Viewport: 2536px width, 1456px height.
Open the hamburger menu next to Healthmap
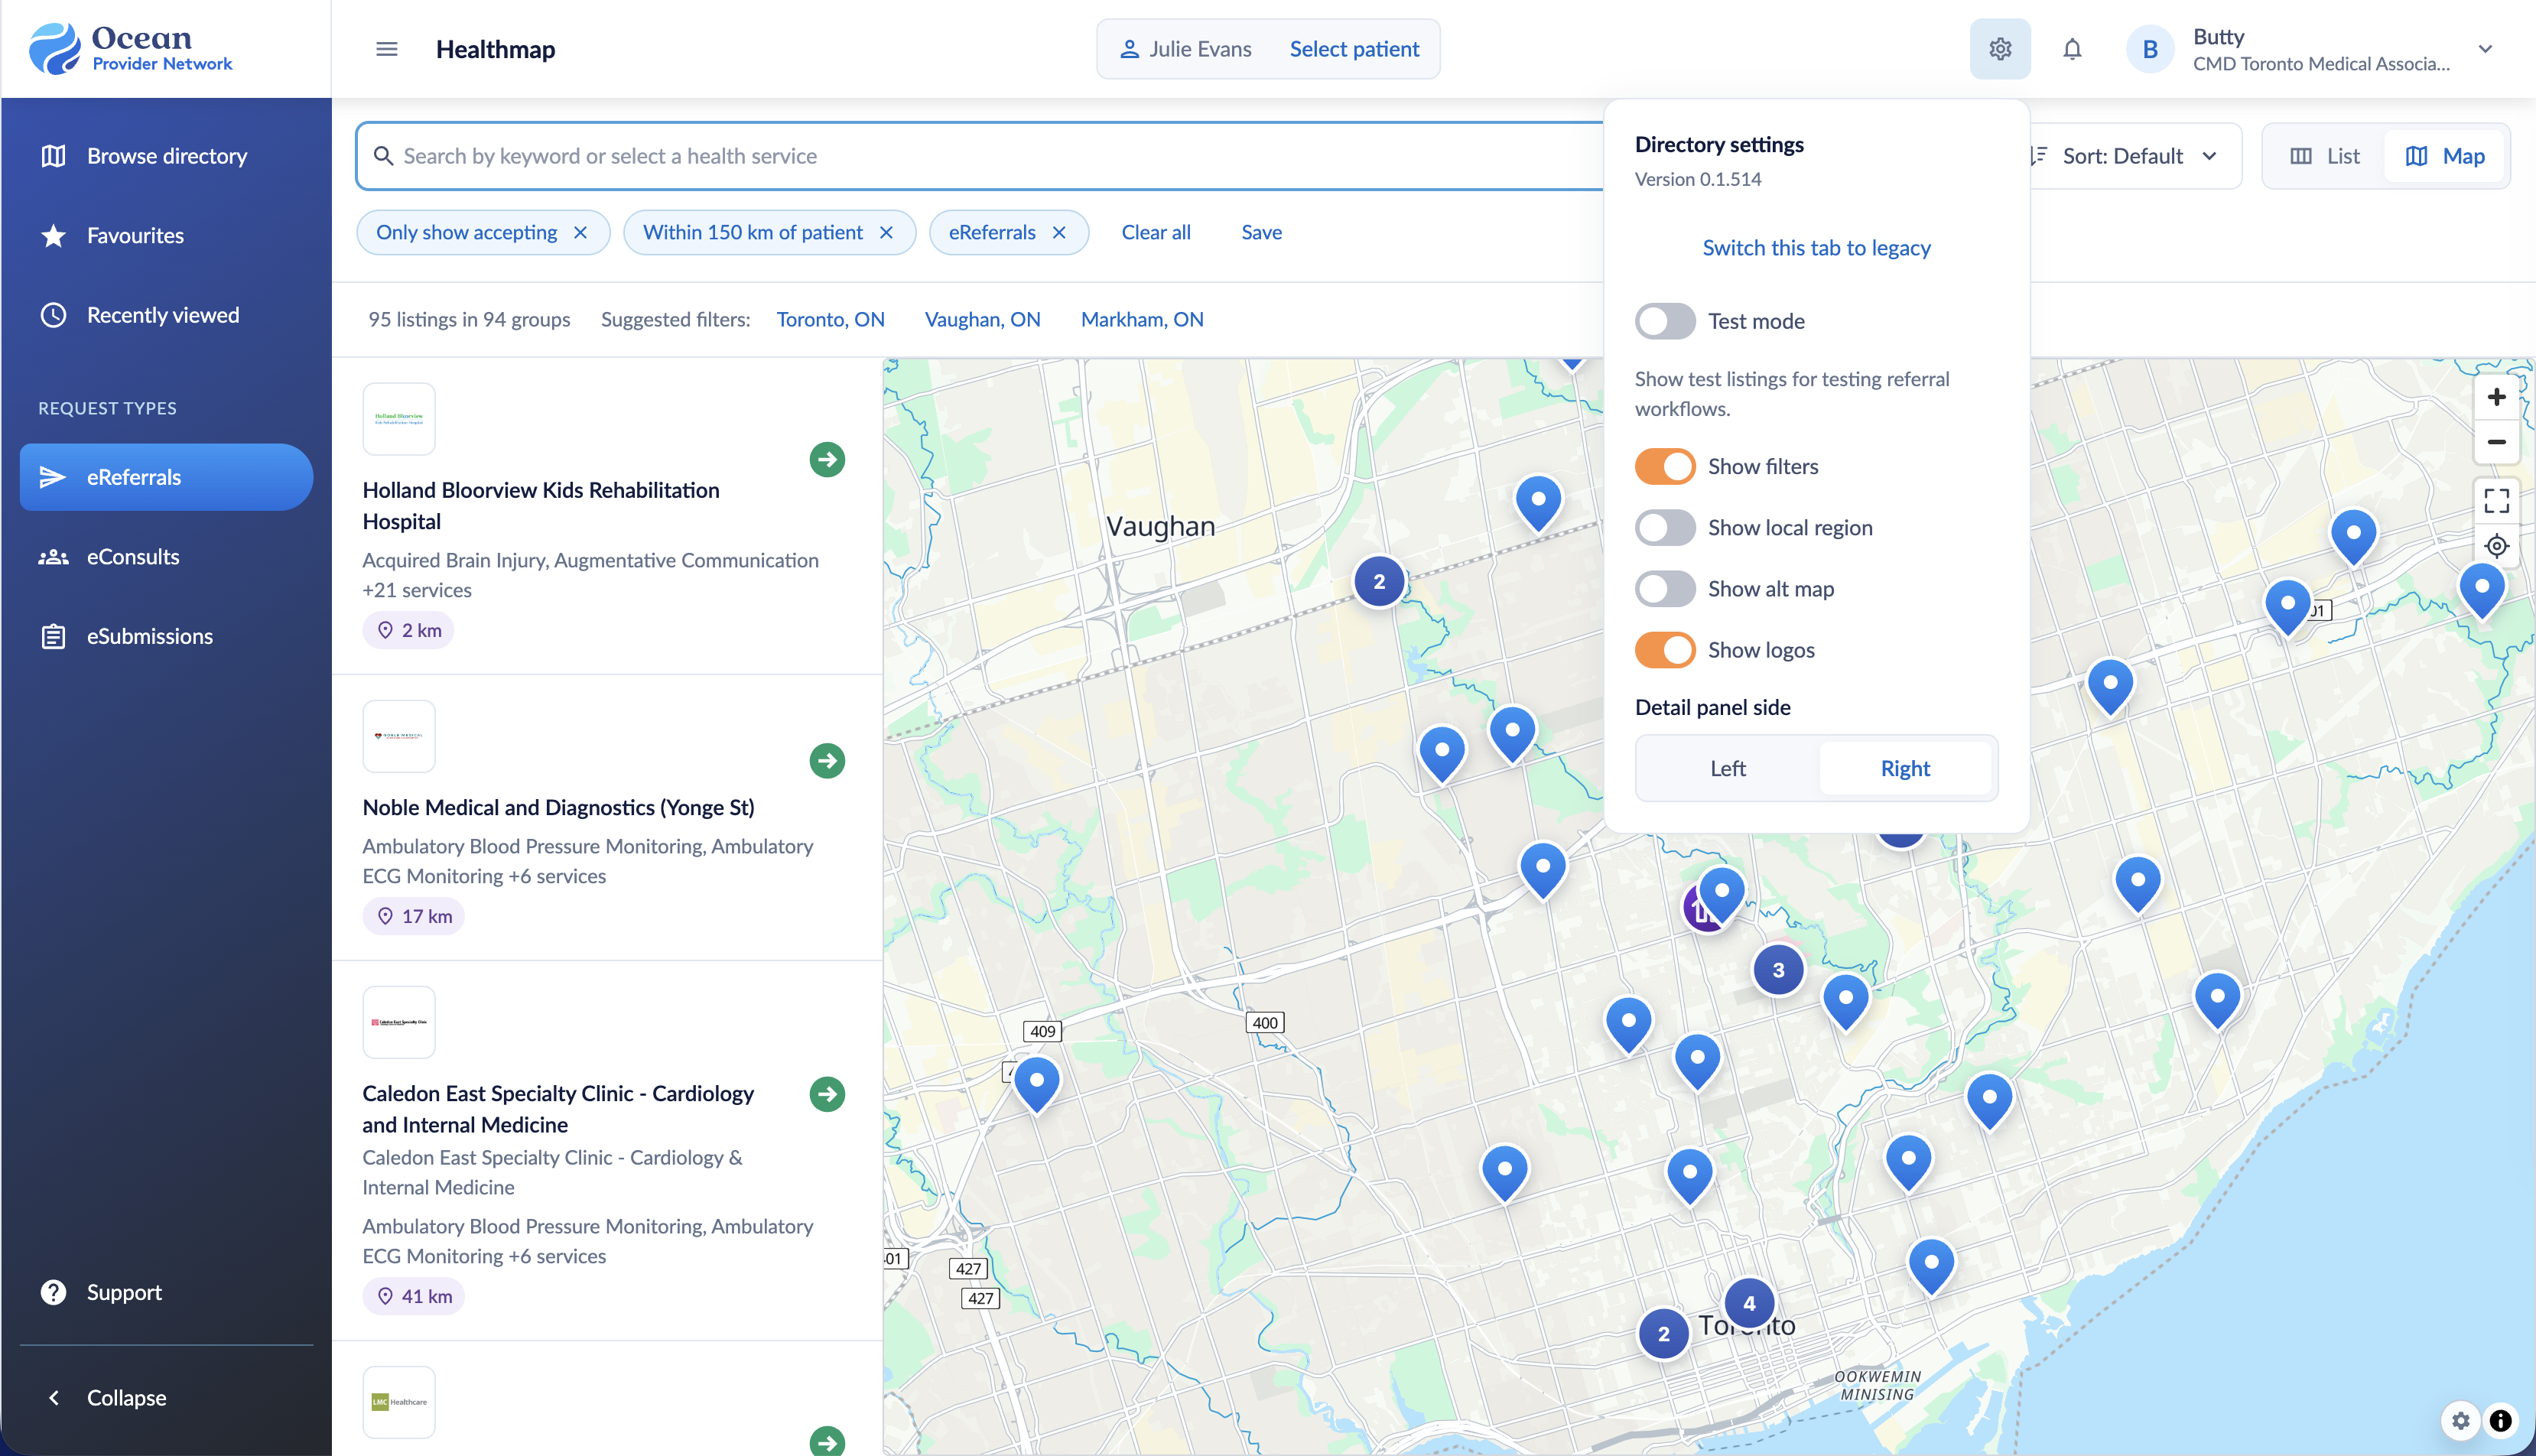[386, 49]
